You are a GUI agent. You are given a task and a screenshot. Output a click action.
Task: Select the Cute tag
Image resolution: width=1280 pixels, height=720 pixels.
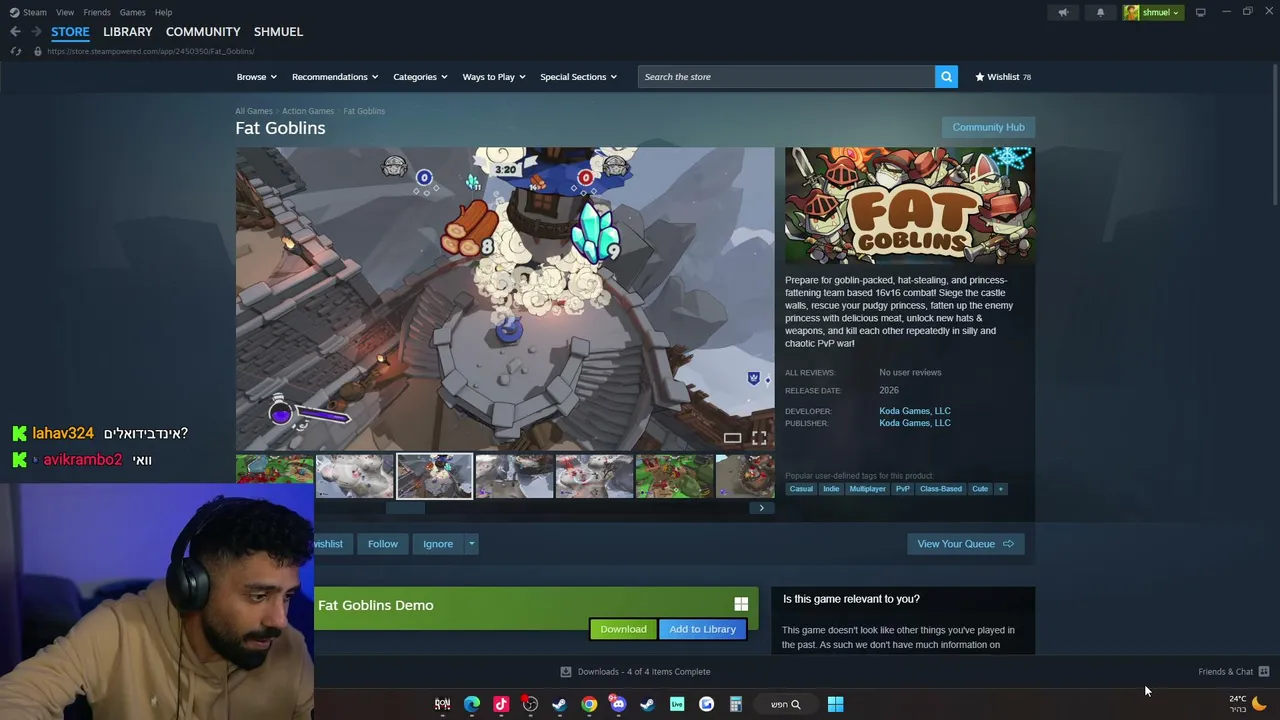[980, 489]
